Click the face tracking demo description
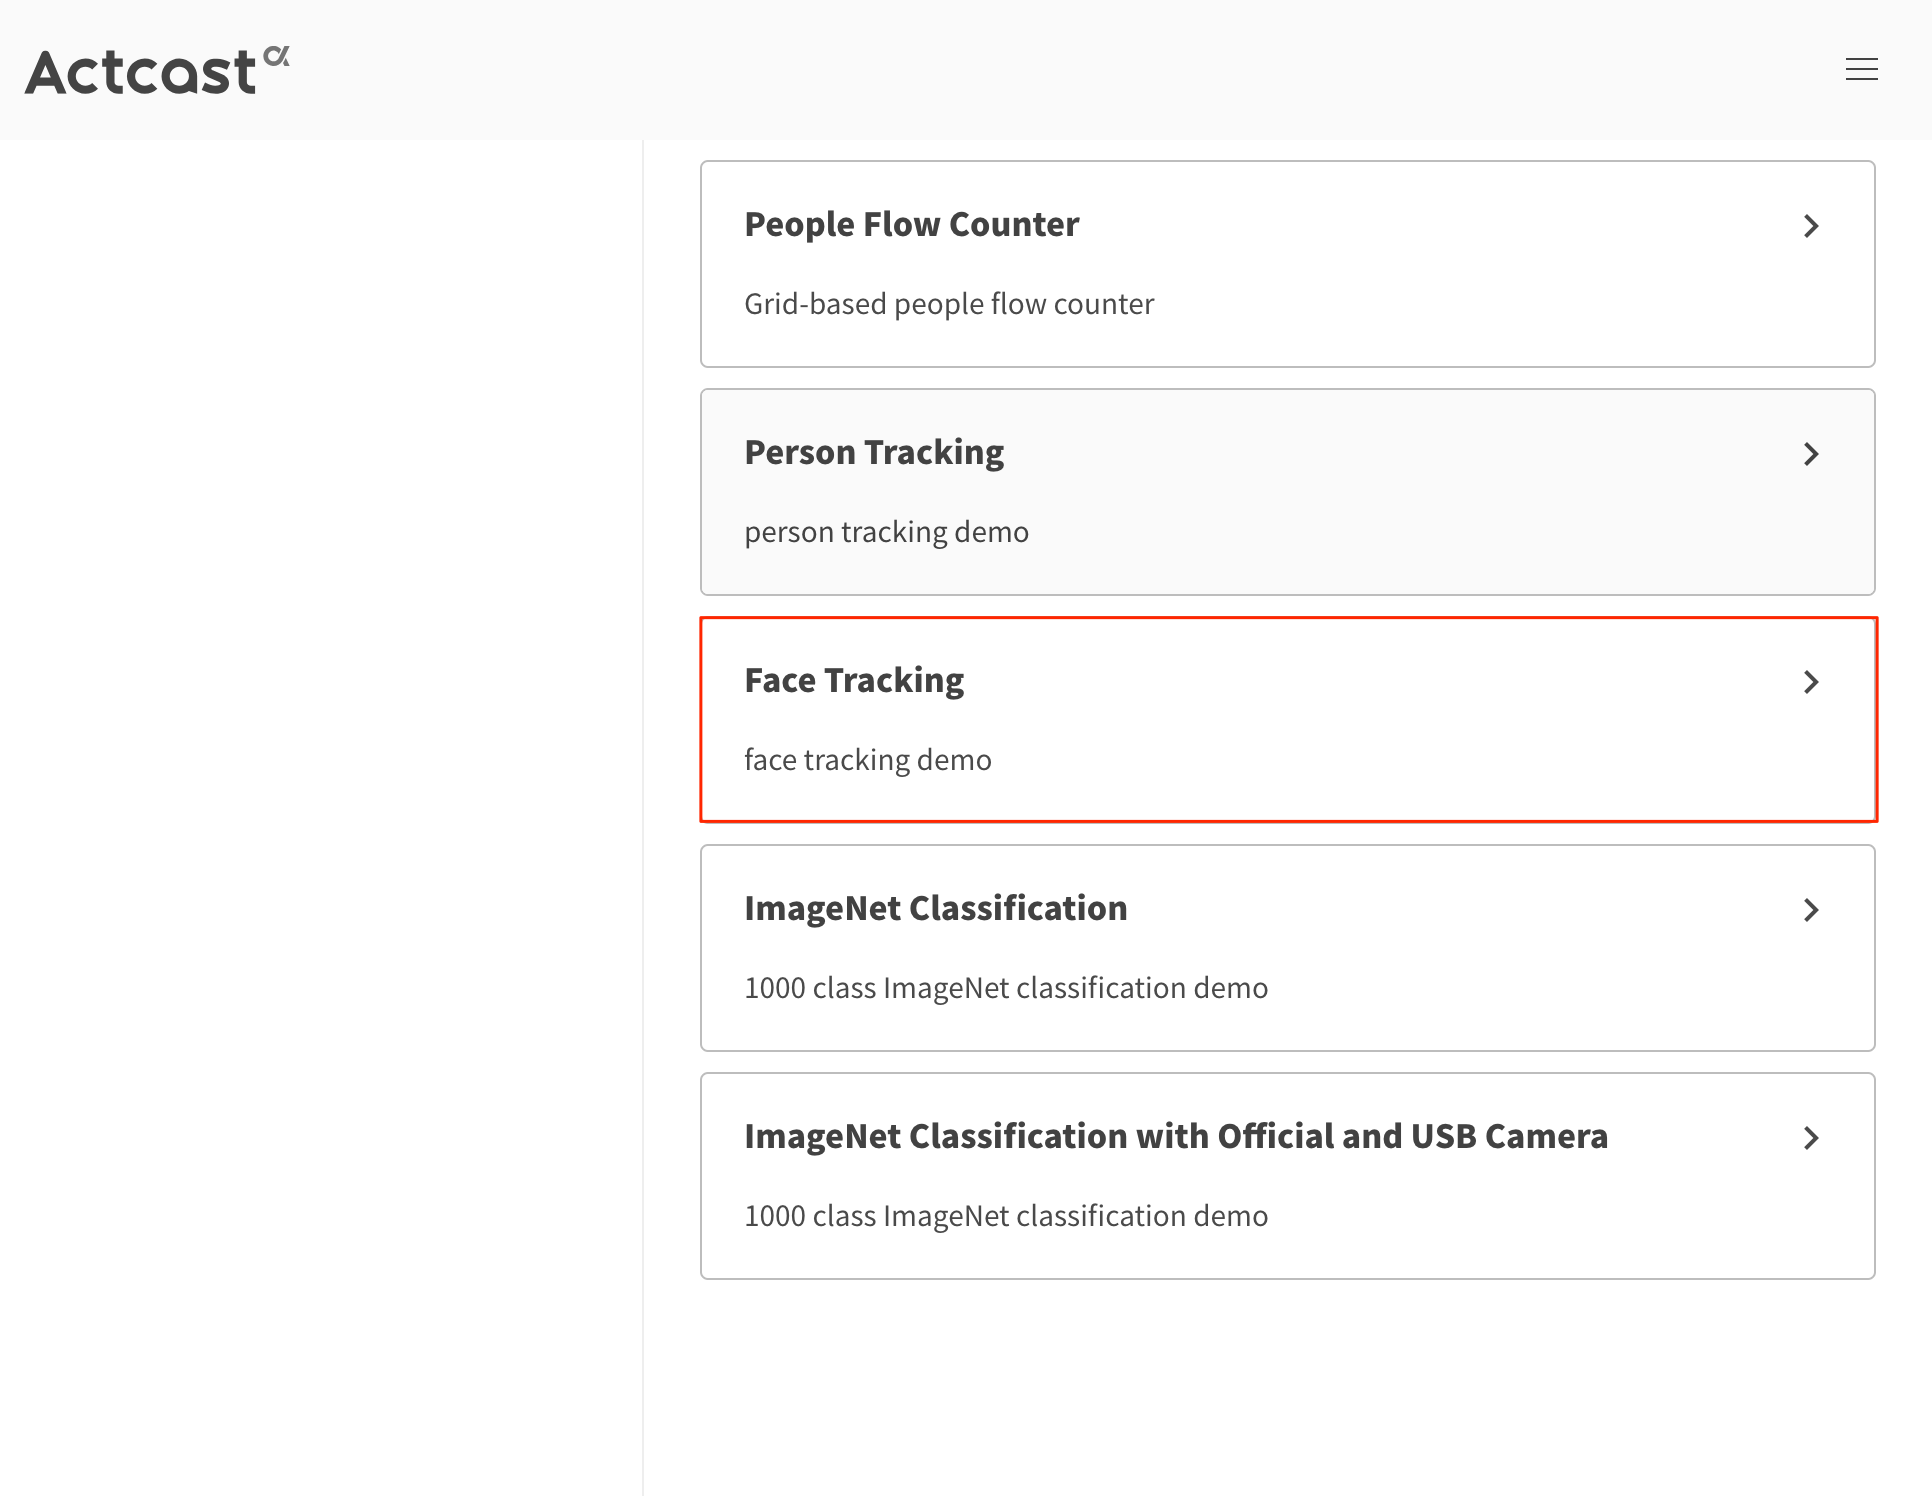 tap(866, 759)
